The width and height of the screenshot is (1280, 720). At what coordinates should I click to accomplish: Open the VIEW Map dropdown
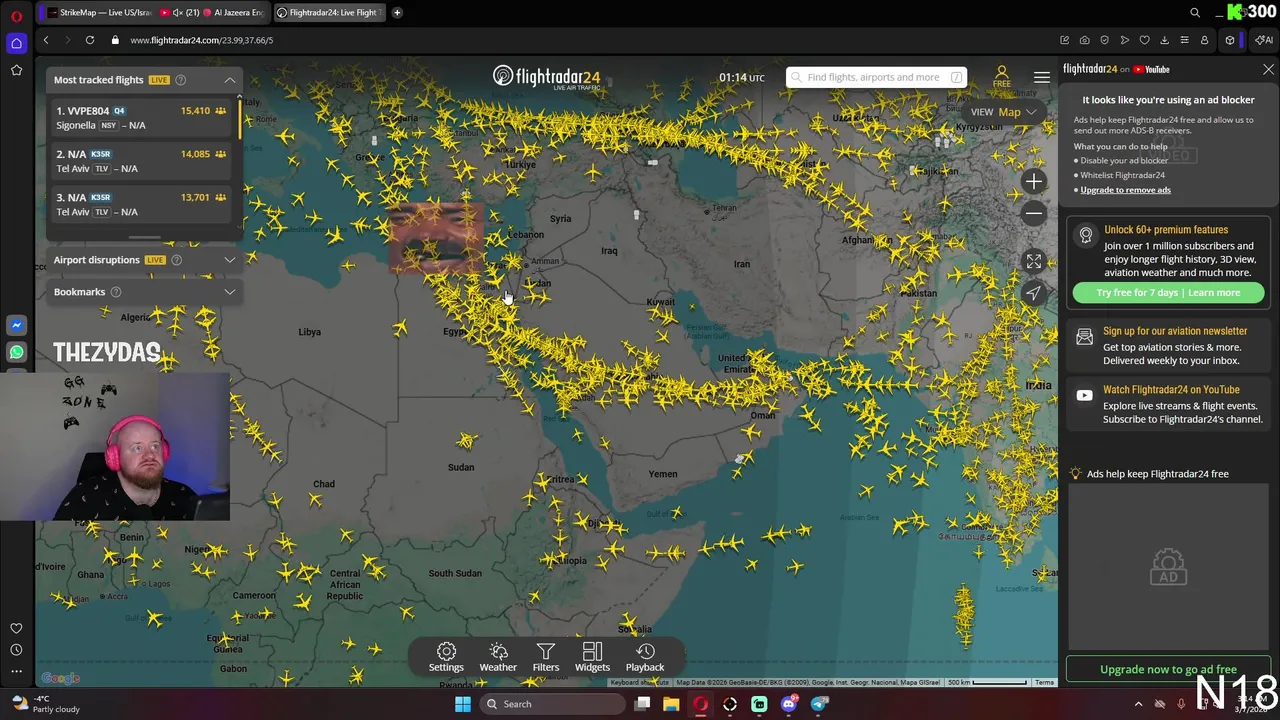[1003, 112]
